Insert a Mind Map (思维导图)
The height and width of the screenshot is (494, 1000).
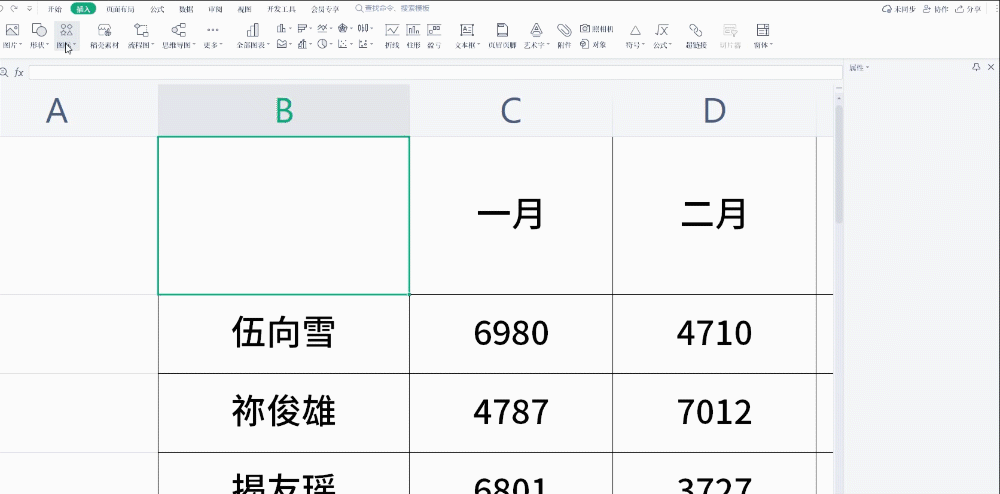(x=179, y=36)
